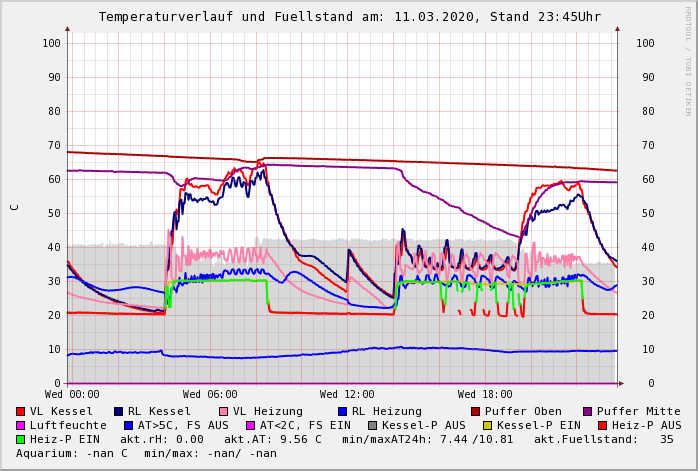
Task: Click the purple Puffer Mitte legend swatch
Action: [x=587, y=411]
